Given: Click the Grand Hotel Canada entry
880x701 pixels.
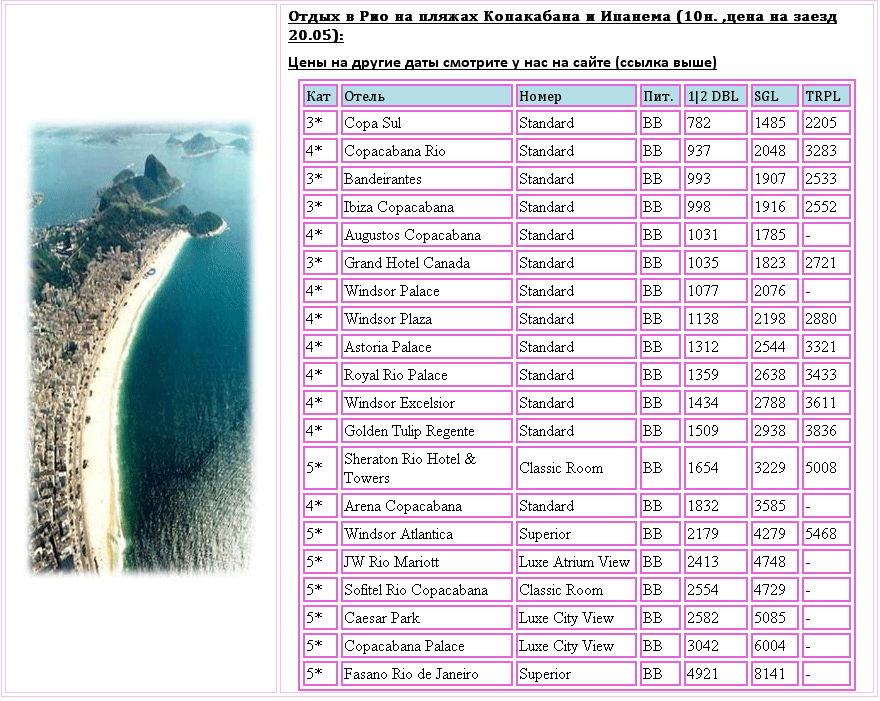Looking at the screenshot, I should click(427, 263).
